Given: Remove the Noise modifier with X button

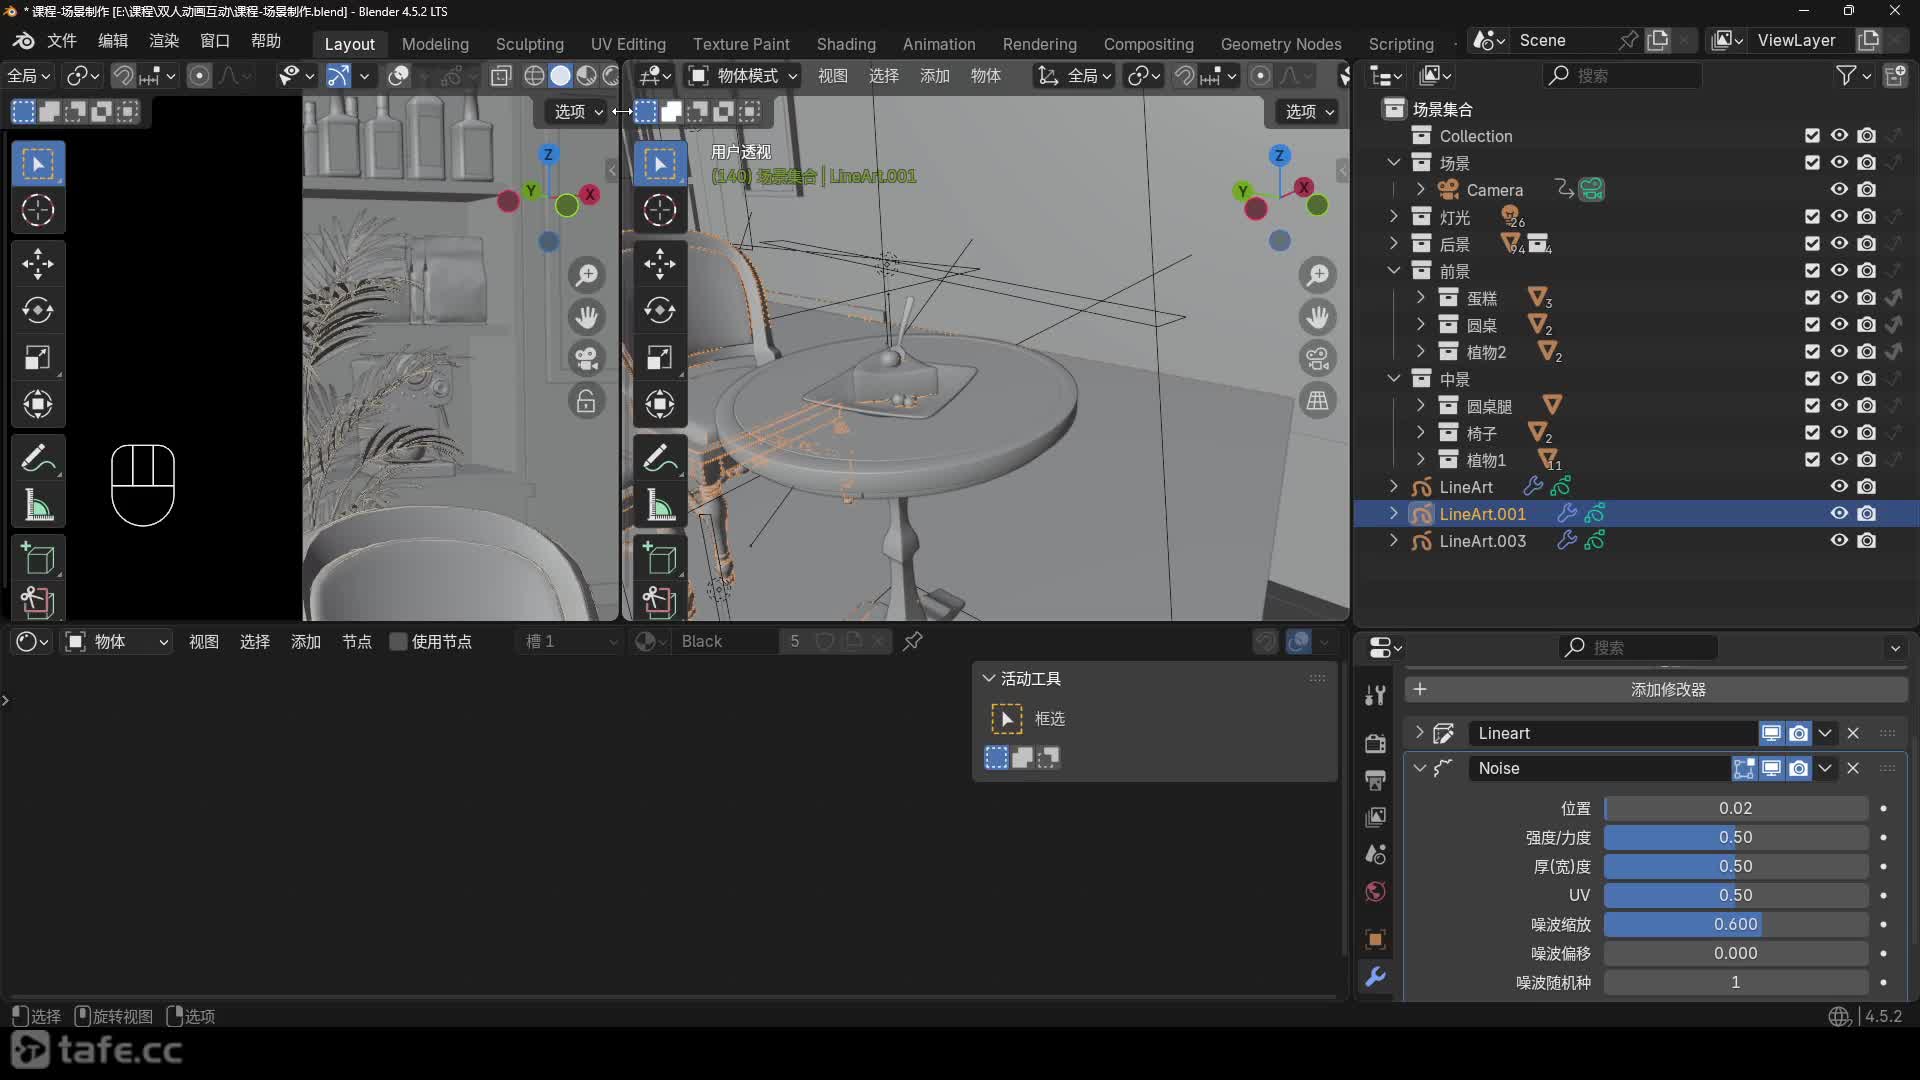Looking at the screenshot, I should coord(1853,768).
